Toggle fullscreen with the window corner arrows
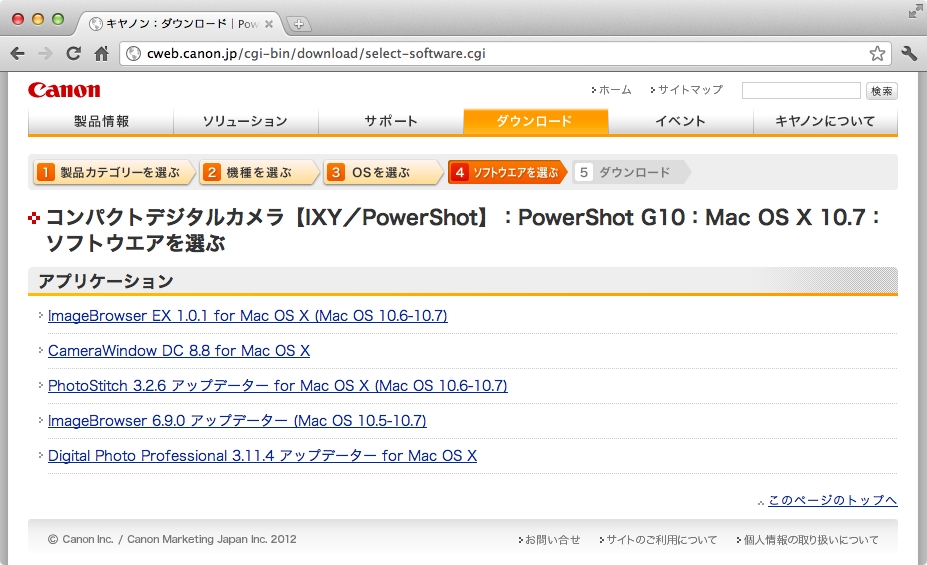The image size is (927, 565). tap(915, 11)
